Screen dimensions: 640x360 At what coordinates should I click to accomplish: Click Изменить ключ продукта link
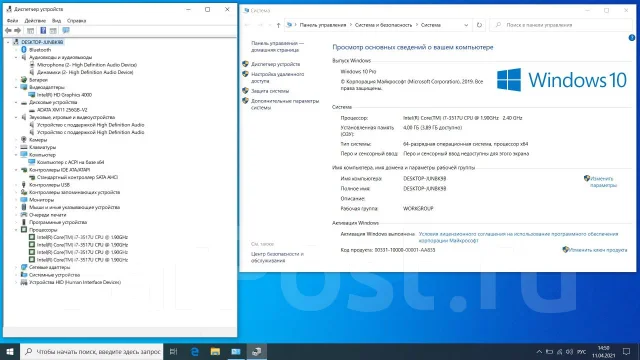click(x=598, y=250)
